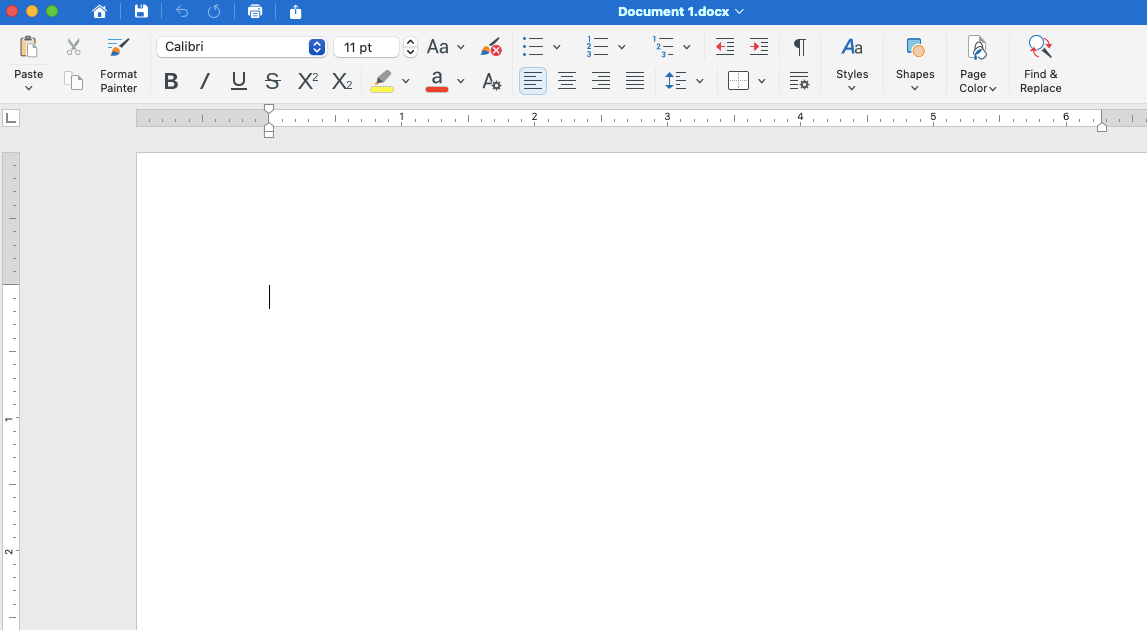Open bullet style options arrow
Screen dimensions: 1147x630
point(557,47)
